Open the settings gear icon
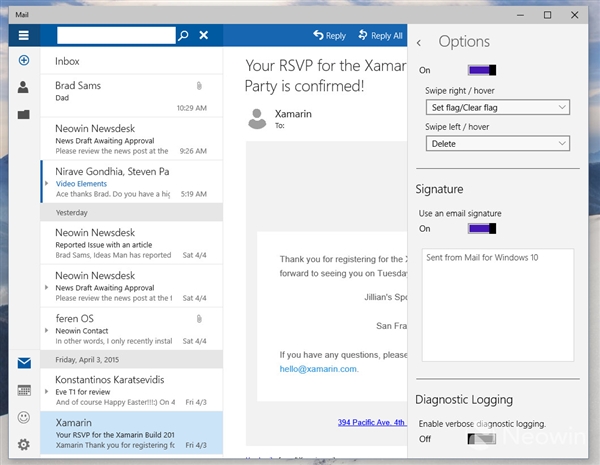 (24, 444)
